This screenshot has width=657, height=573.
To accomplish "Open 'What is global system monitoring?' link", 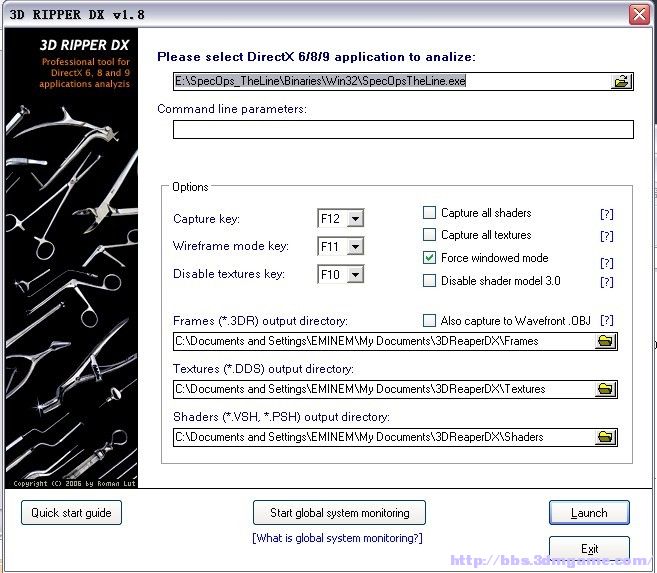I will tap(337, 538).
